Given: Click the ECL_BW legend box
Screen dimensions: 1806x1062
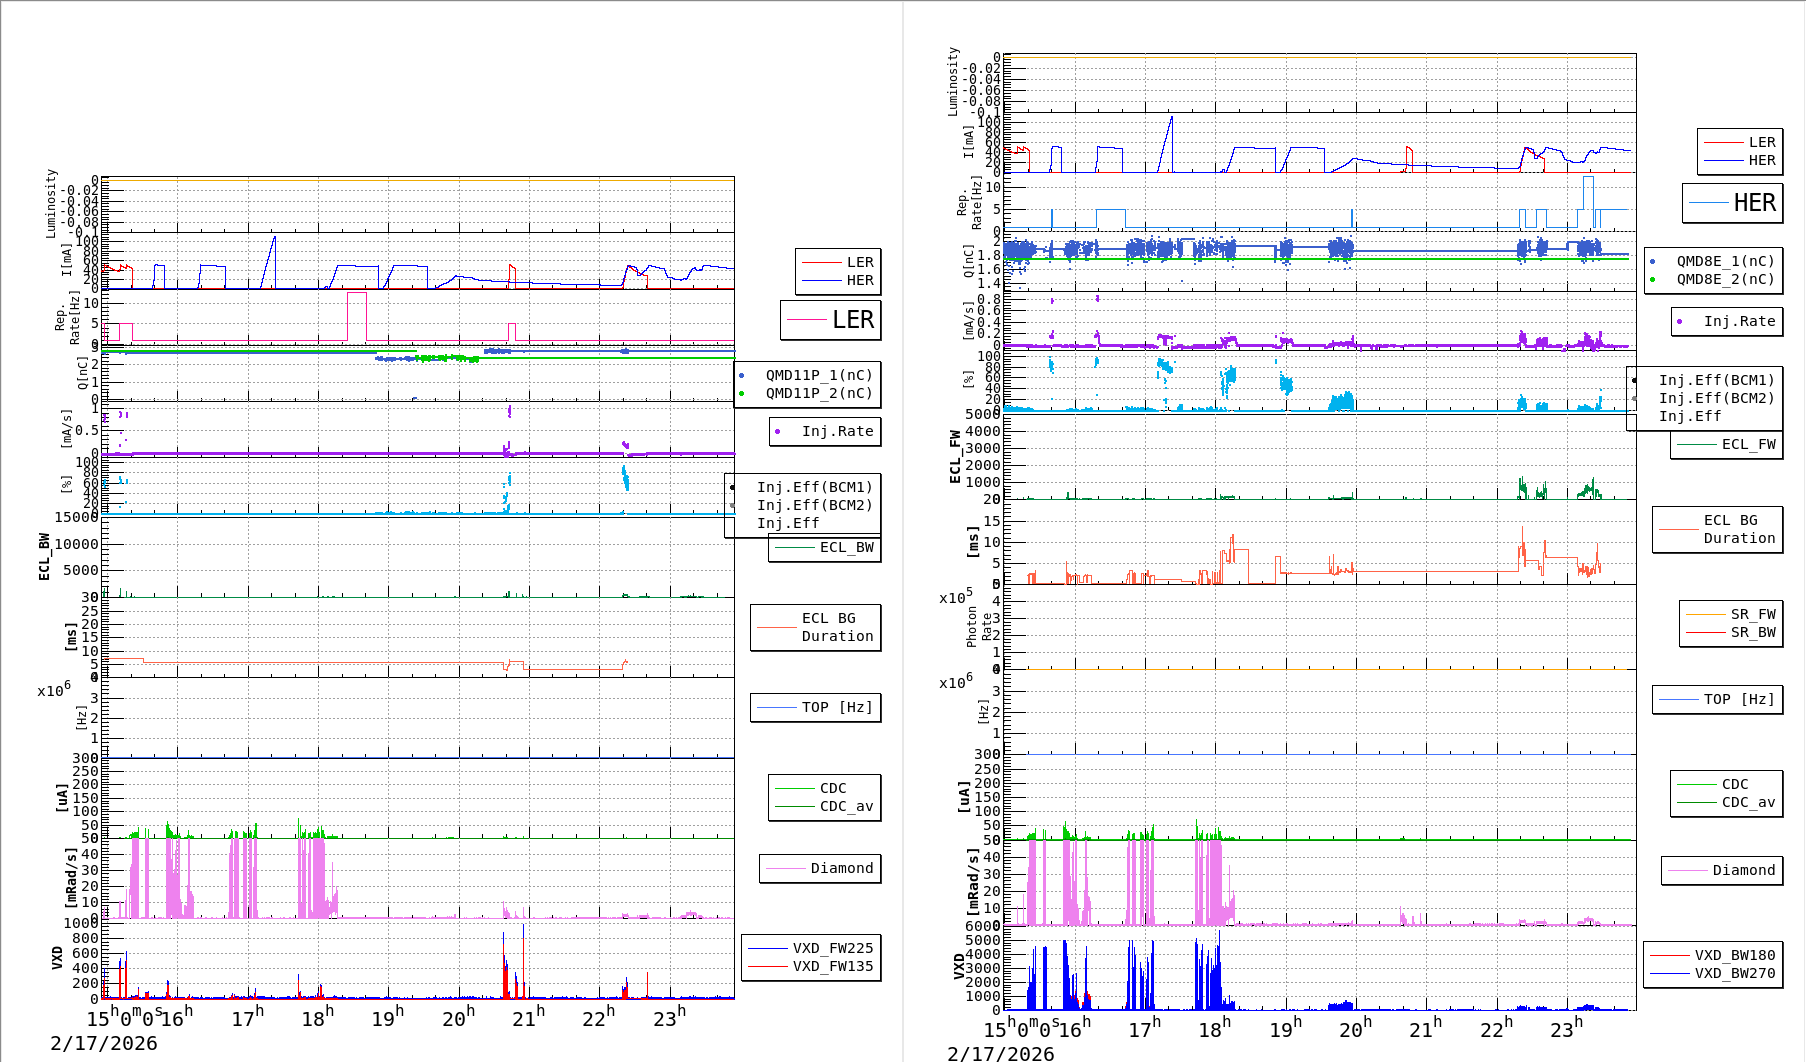Looking at the screenshot, I should [x=824, y=547].
